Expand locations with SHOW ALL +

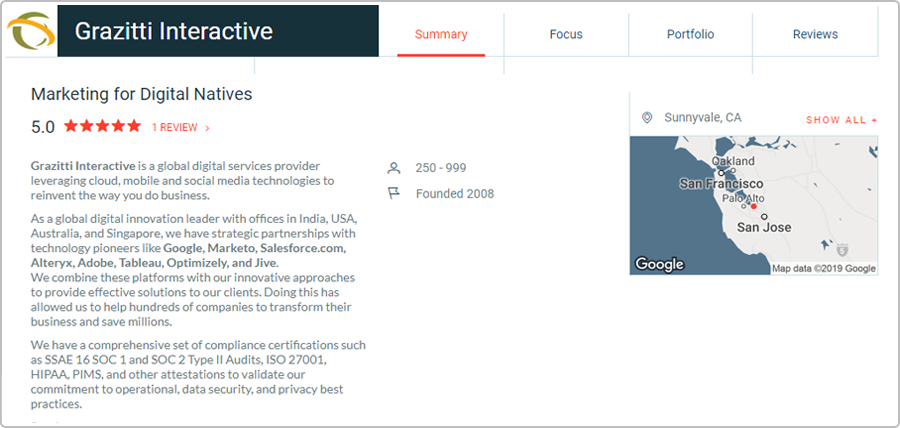(x=841, y=120)
